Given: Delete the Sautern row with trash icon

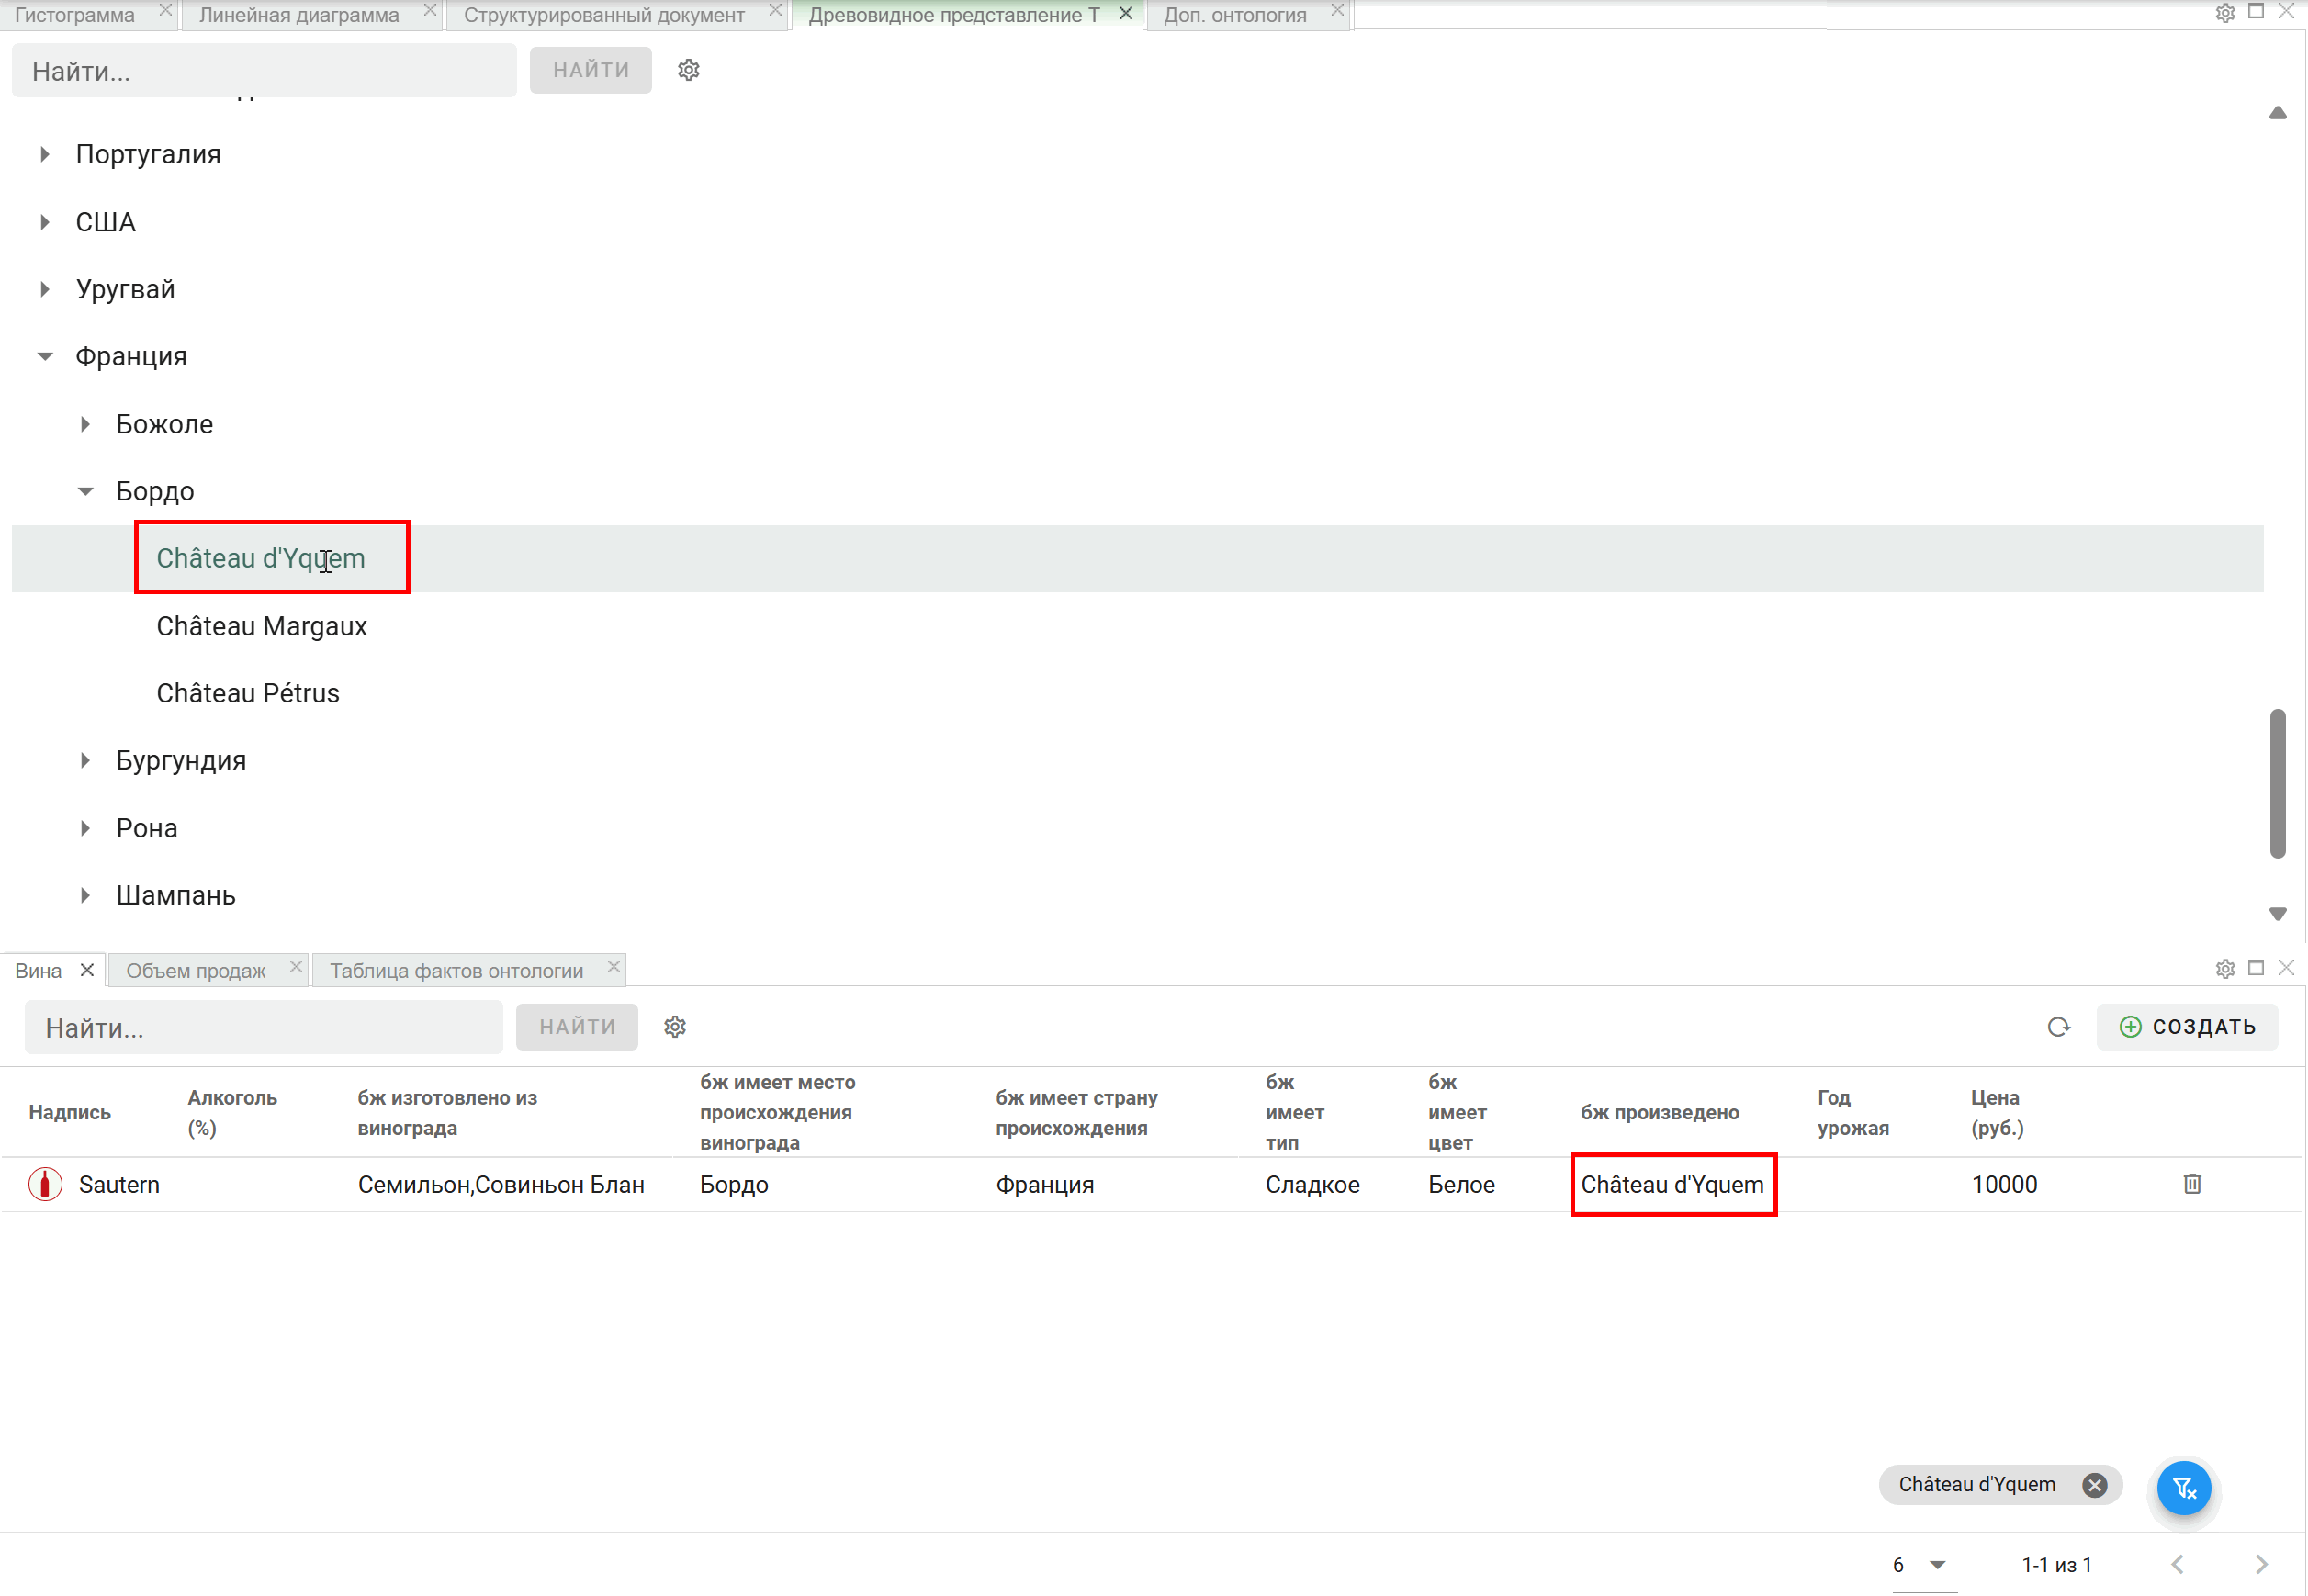Looking at the screenshot, I should click(2192, 1184).
